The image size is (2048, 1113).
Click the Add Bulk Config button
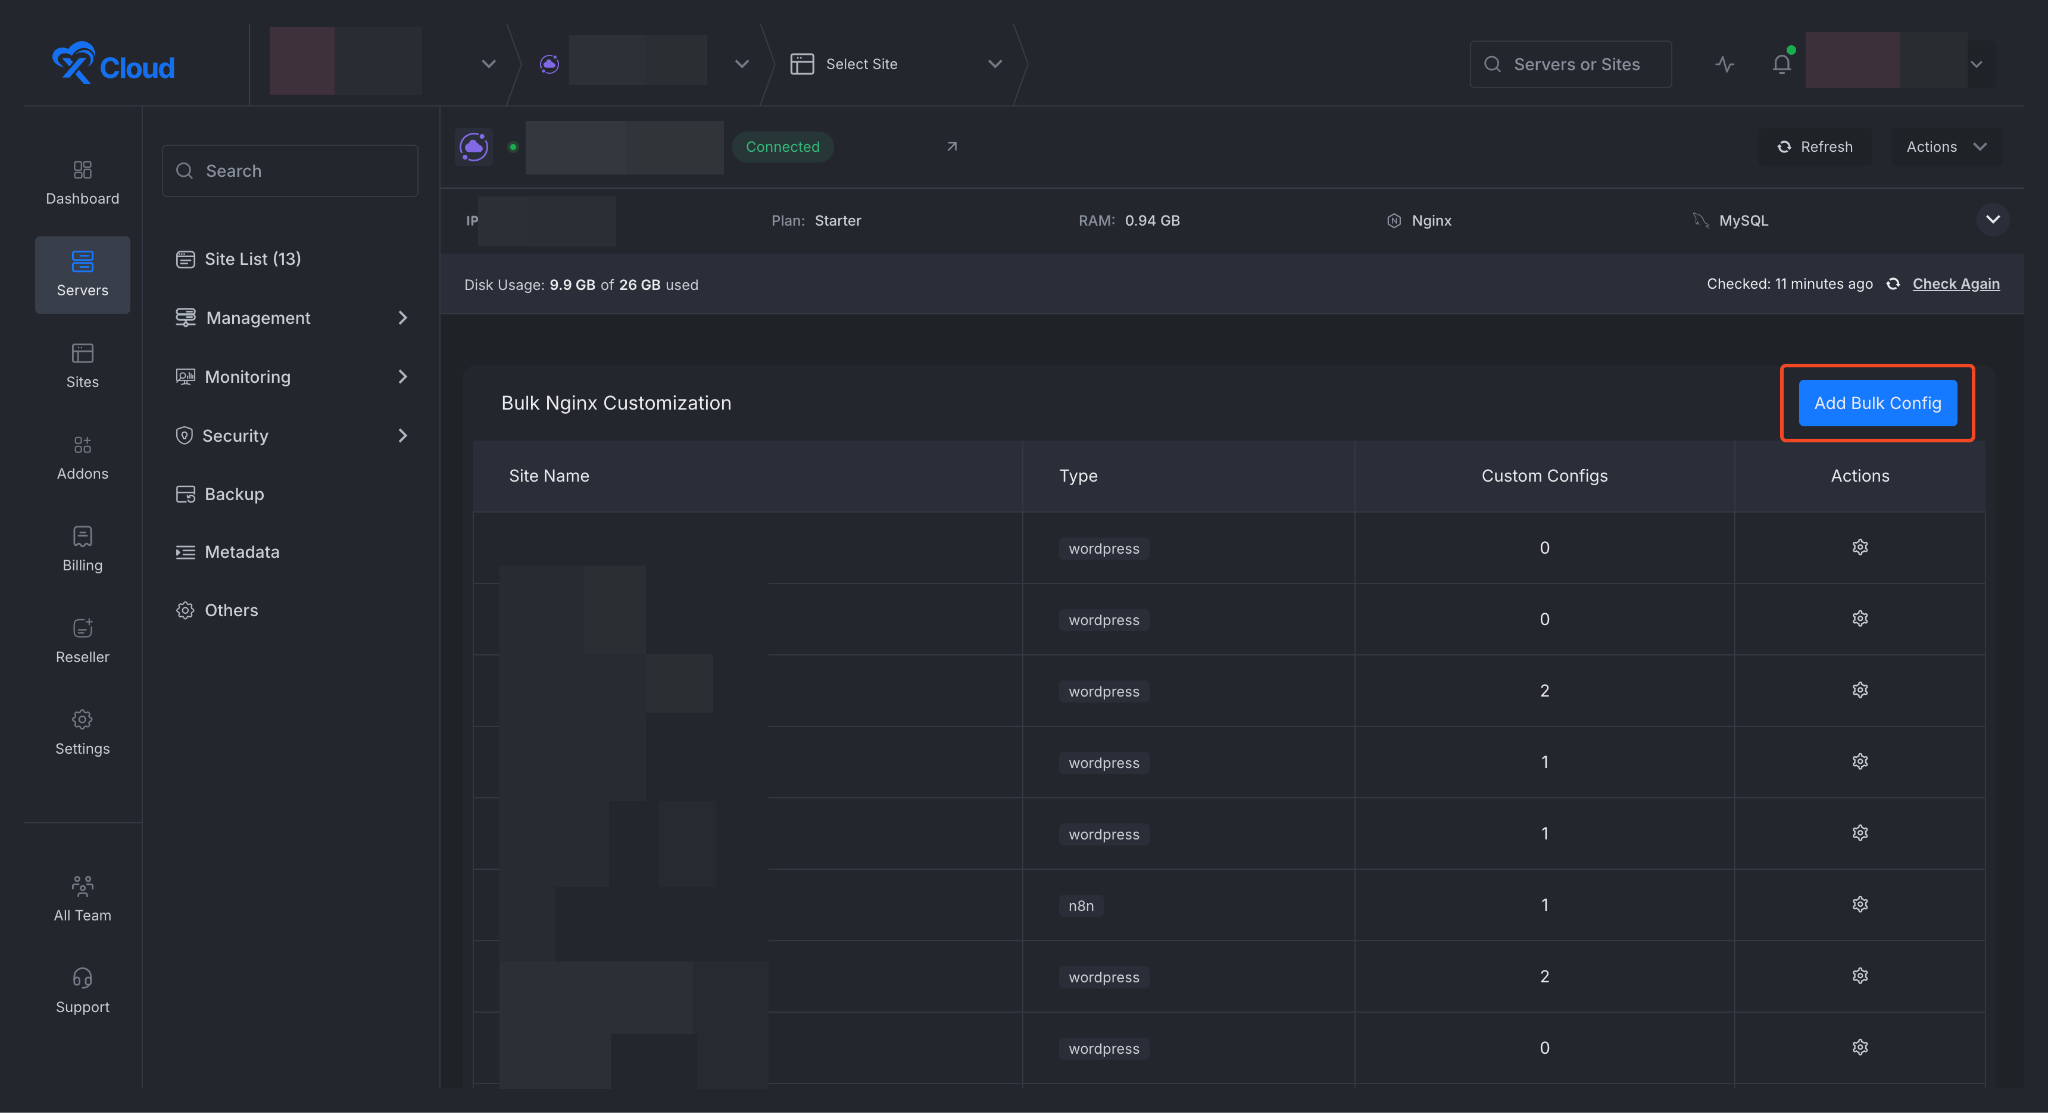pos(1876,403)
